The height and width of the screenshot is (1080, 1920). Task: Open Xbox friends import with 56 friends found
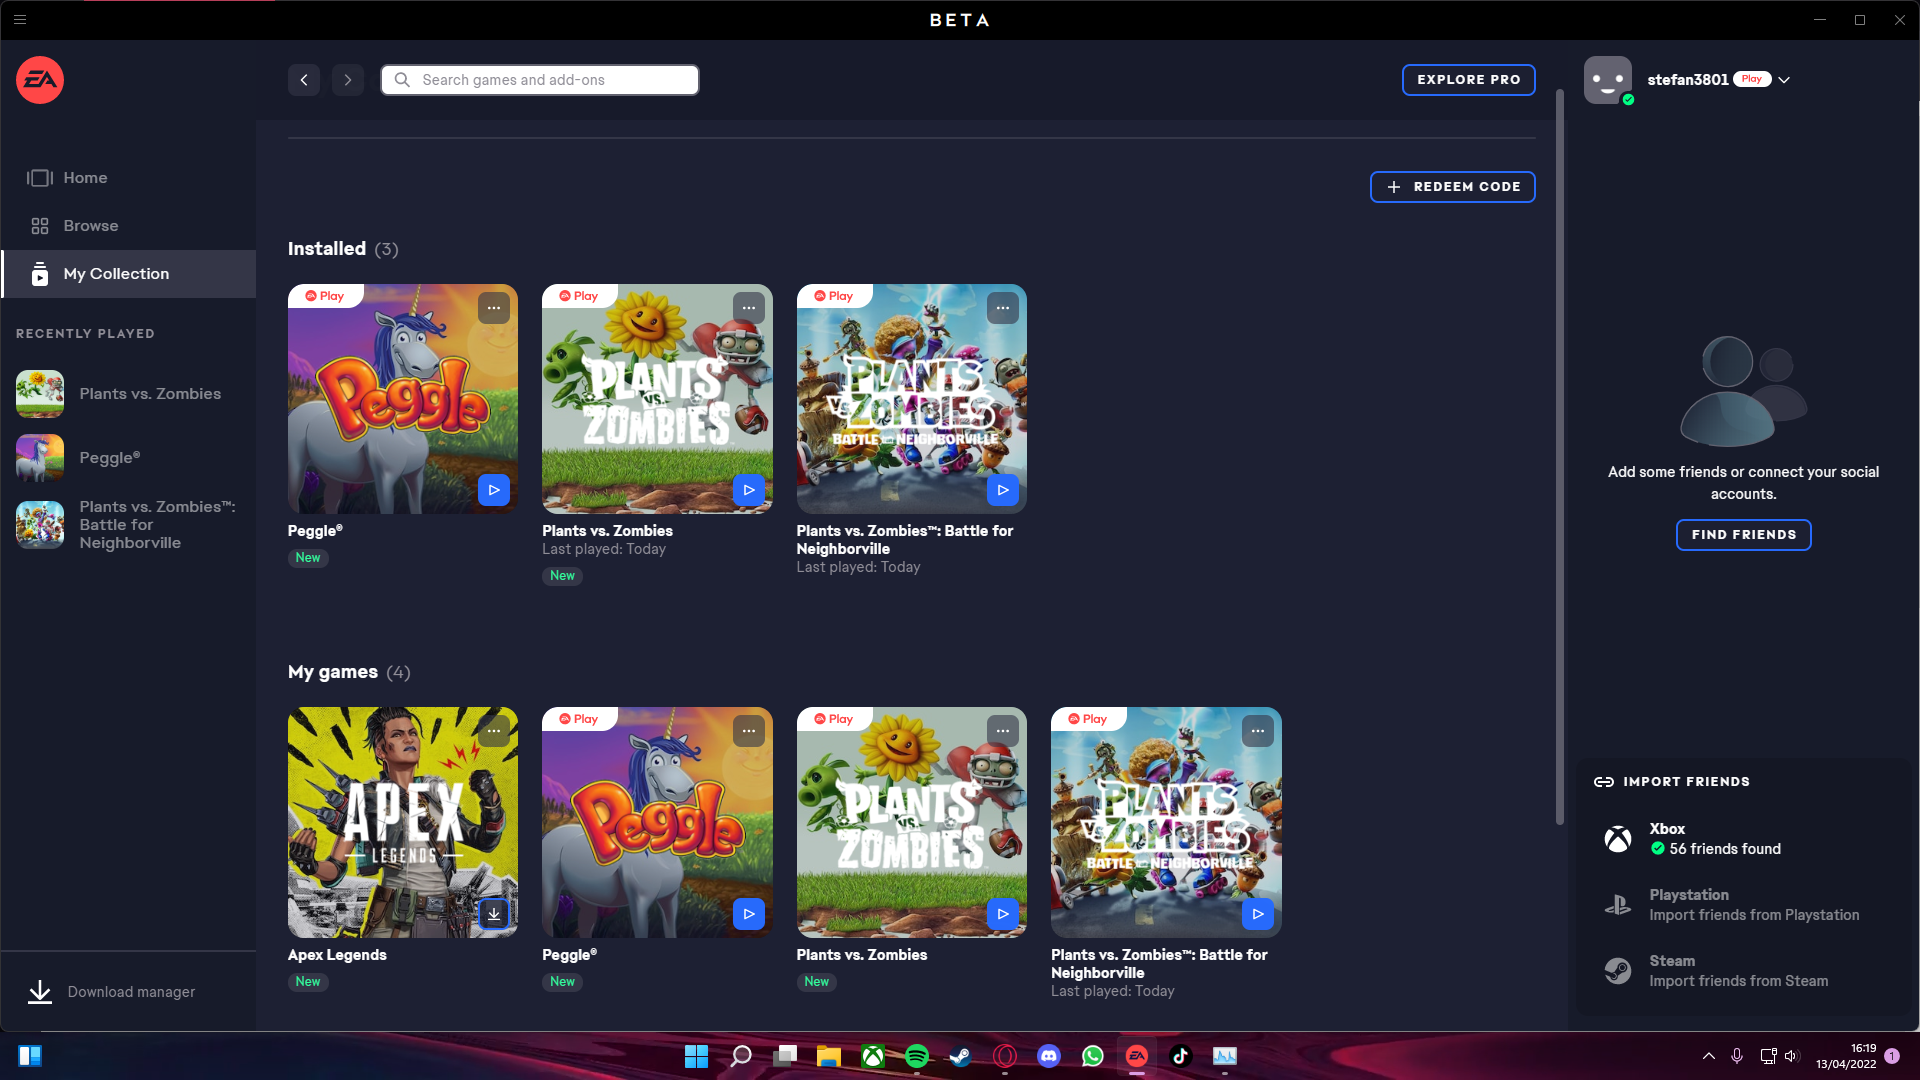pyautogui.click(x=1744, y=839)
